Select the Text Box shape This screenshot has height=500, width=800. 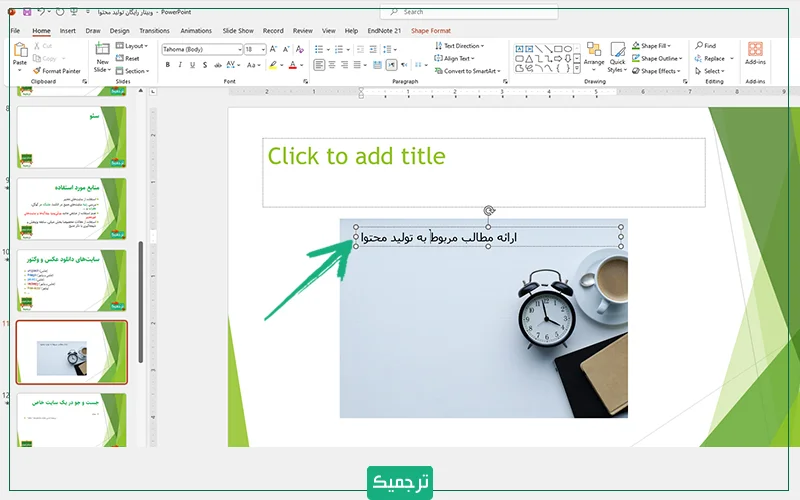click(519, 49)
